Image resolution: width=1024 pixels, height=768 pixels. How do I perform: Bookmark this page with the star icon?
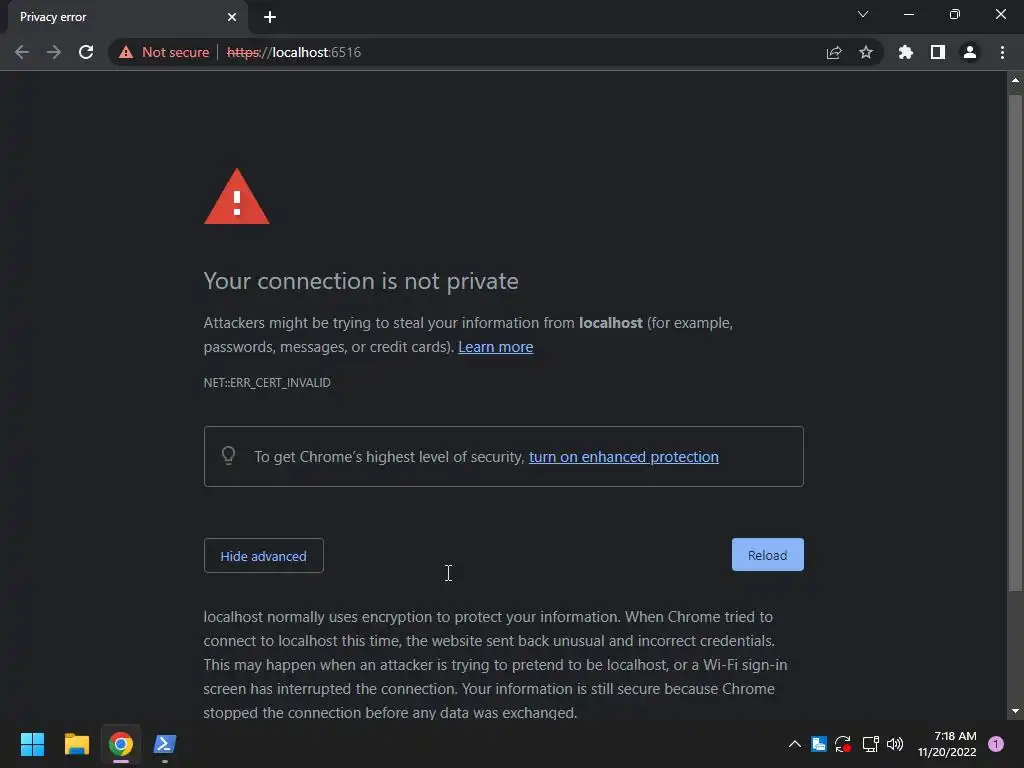point(866,52)
